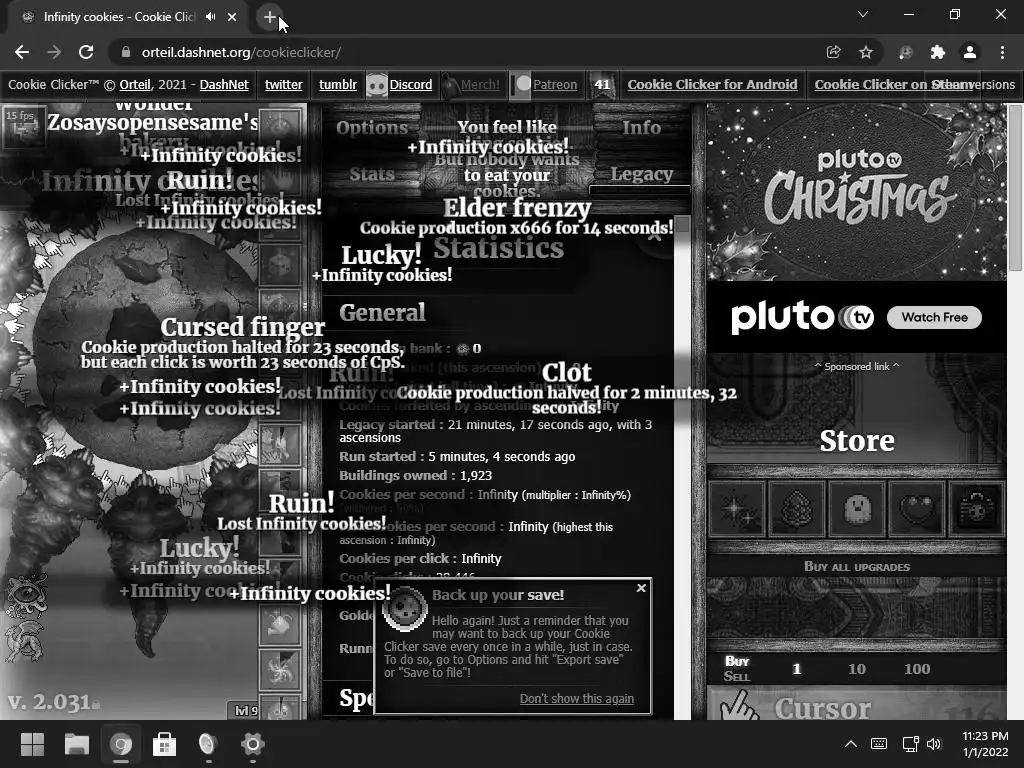
Task: Buy all upgrades in the store
Action: click(x=856, y=567)
